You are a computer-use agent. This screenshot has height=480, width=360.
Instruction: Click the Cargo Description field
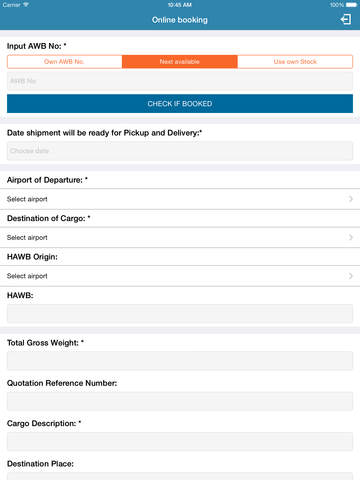coord(180,441)
